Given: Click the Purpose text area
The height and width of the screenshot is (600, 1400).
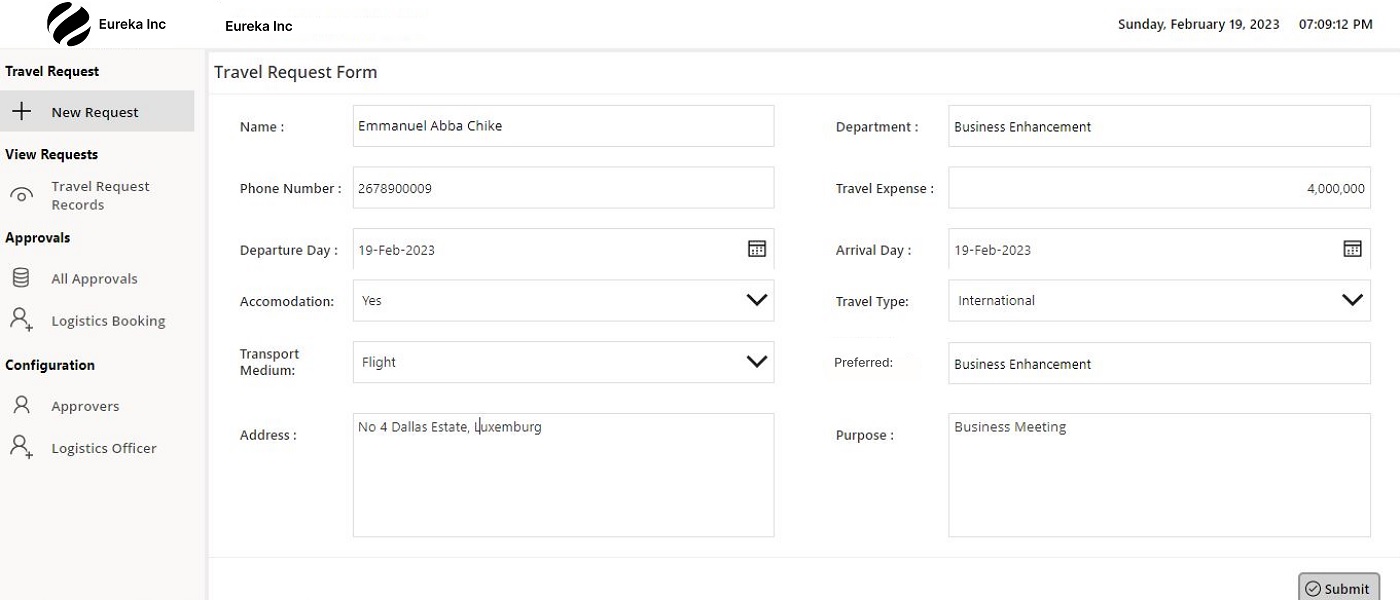Looking at the screenshot, I should tap(1158, 474).
